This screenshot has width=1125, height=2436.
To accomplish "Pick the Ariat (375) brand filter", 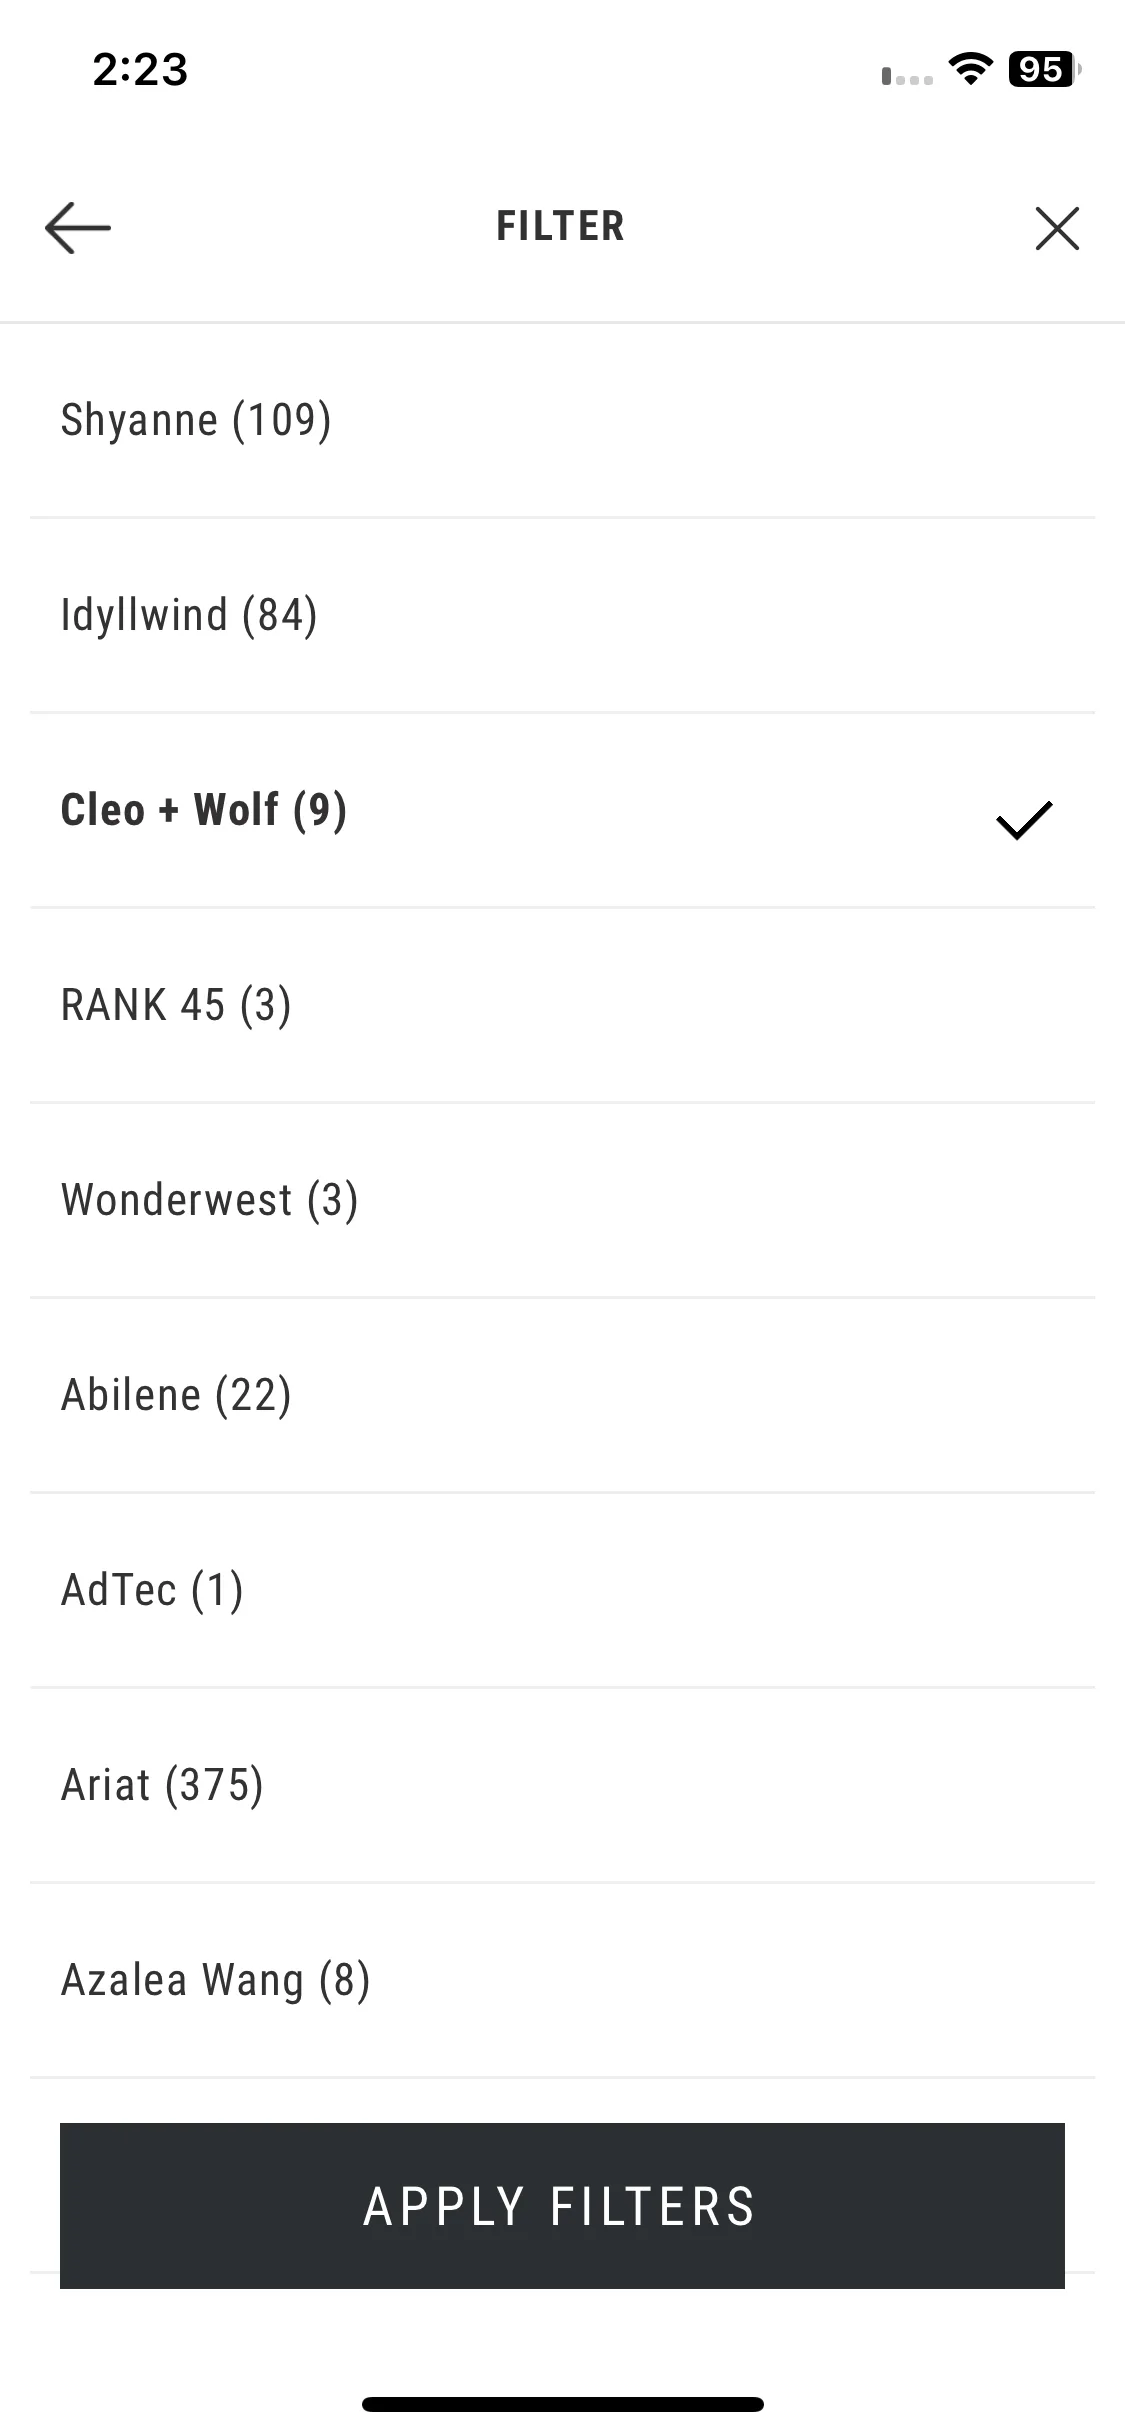I will [562, 1785].
